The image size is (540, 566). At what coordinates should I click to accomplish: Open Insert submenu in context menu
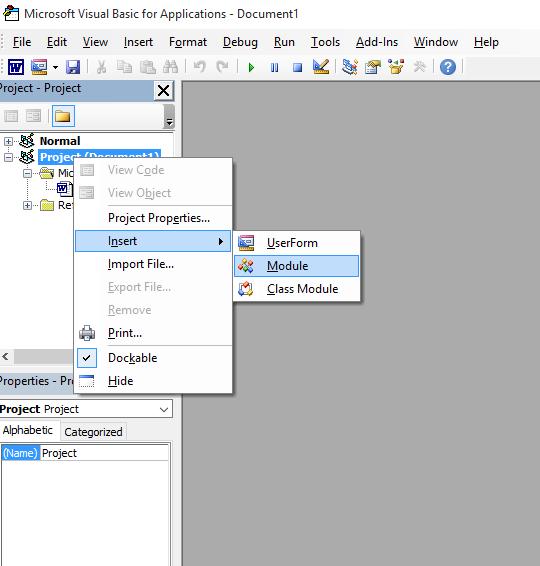tap(153, 241)
